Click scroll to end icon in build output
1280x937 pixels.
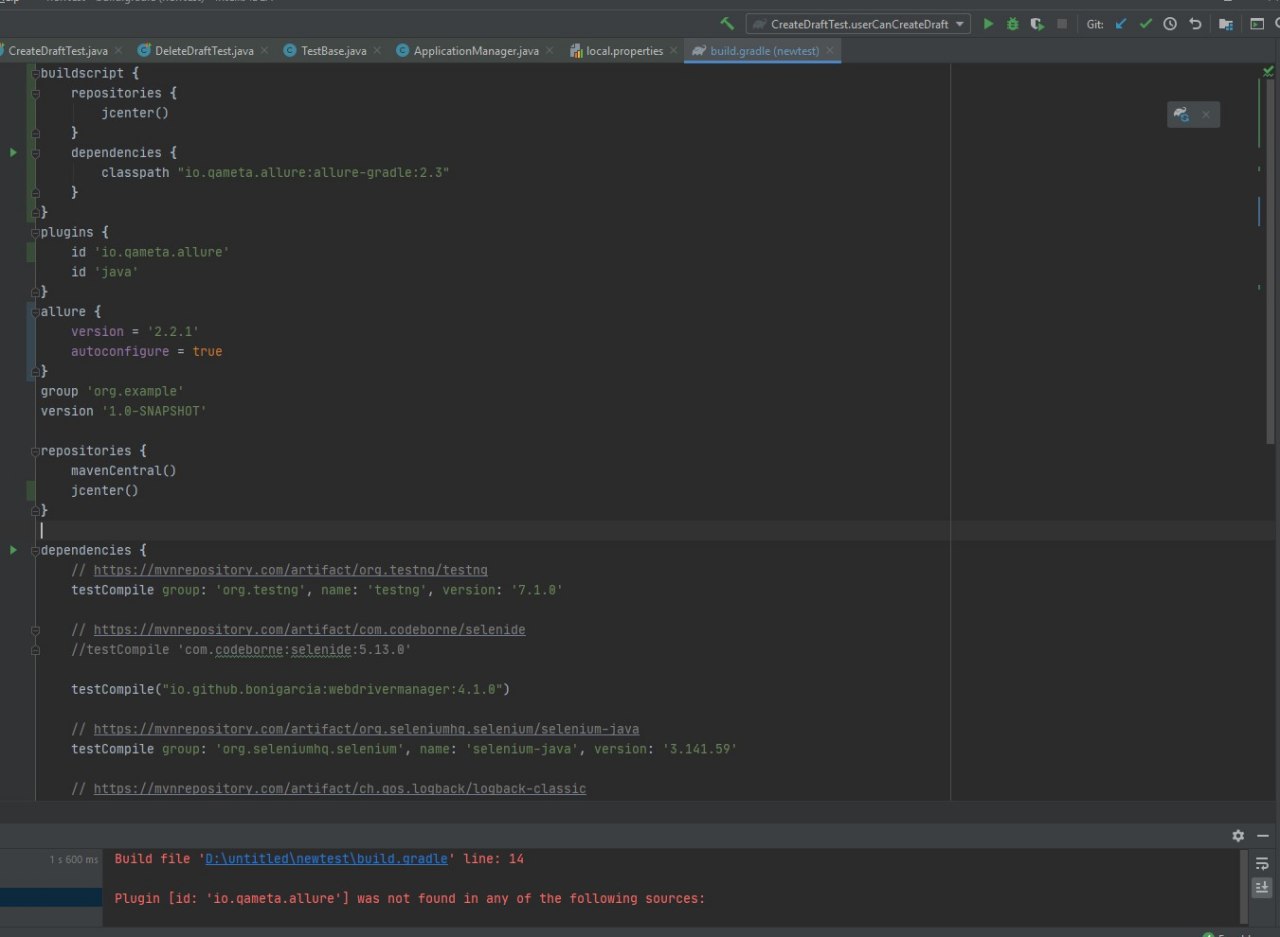coord(1262,887)
